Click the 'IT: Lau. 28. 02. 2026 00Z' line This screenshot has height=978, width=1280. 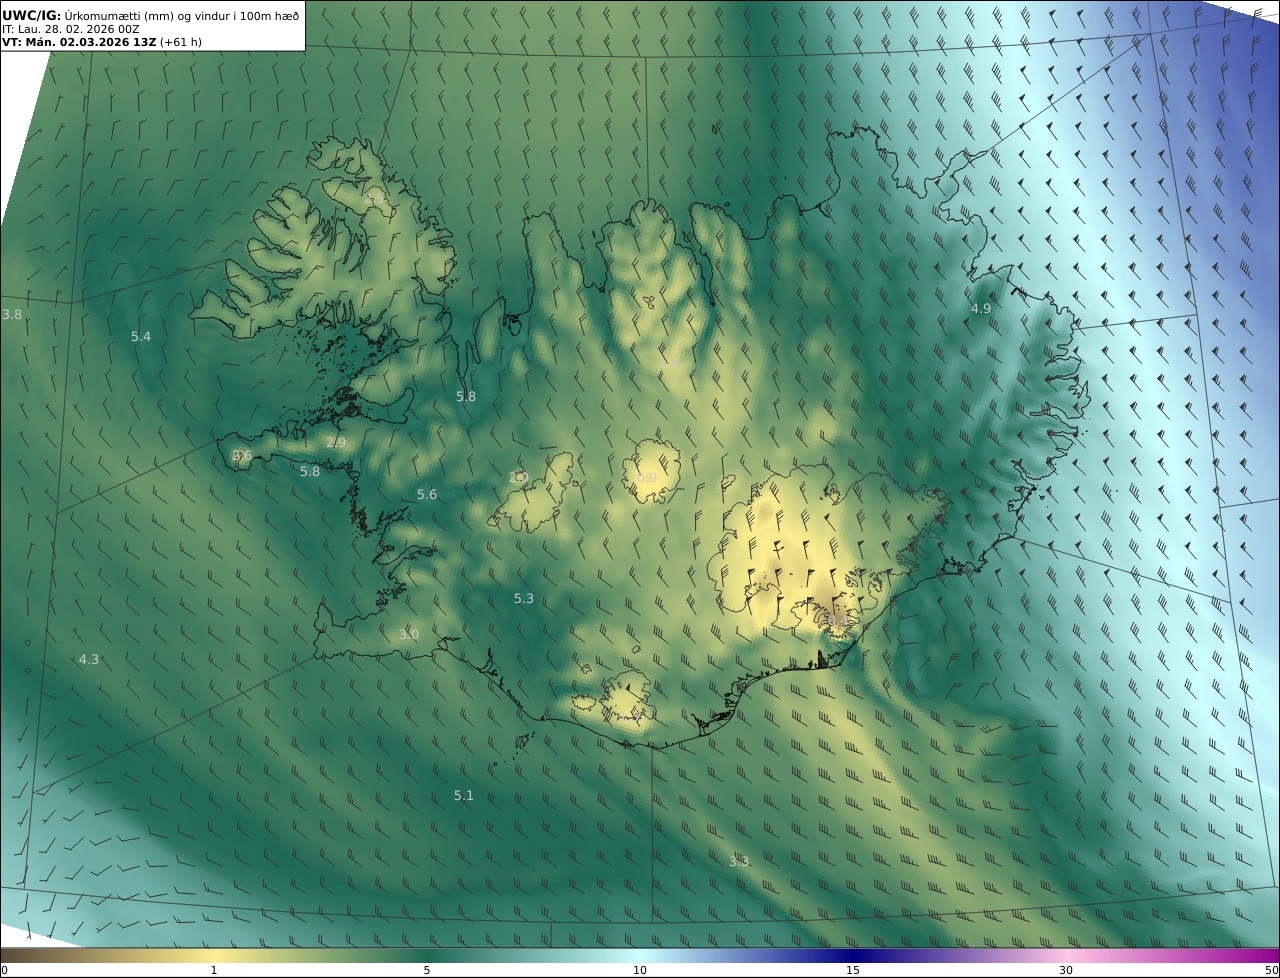click(x=71, y=29)
